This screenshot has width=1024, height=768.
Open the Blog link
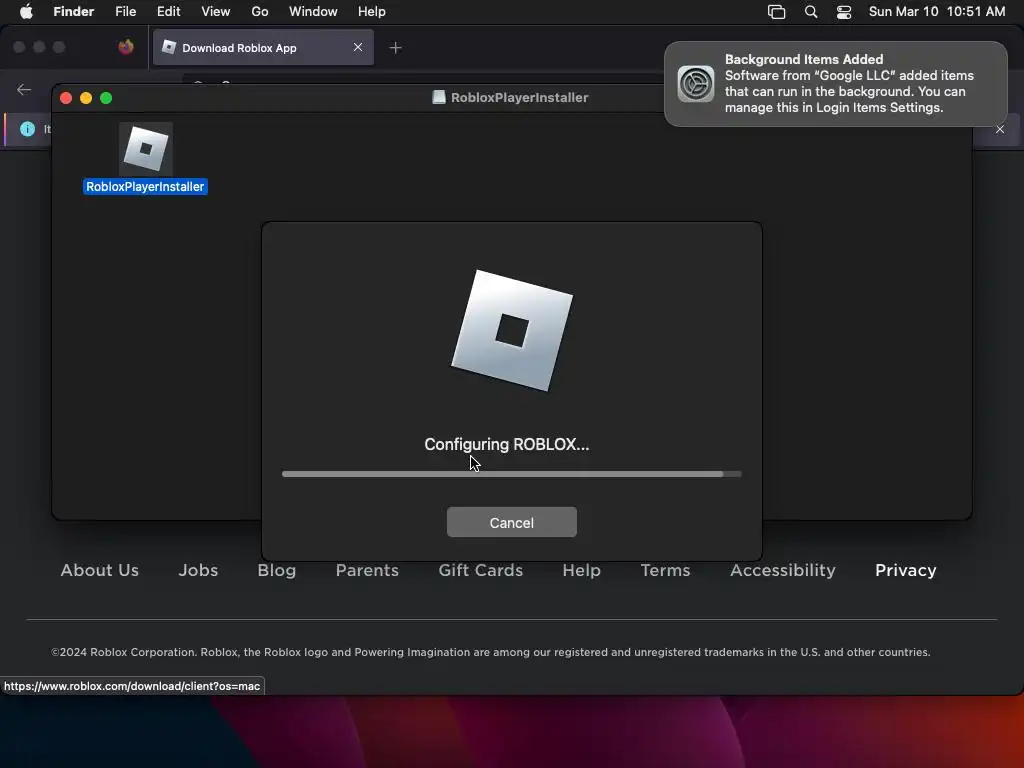pos(276,570)
